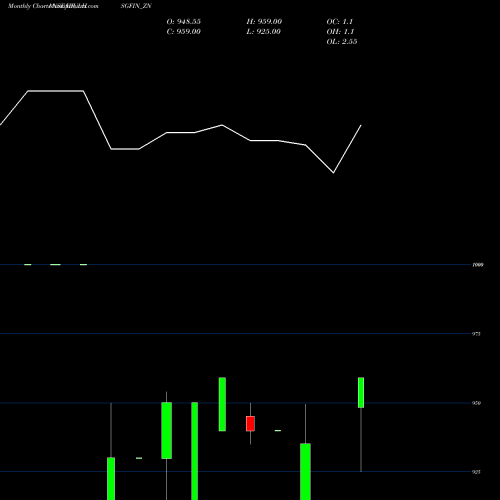Click the 925 price axis label
Viewport: 500px width, 500px height.
click(x=476, y=472)
